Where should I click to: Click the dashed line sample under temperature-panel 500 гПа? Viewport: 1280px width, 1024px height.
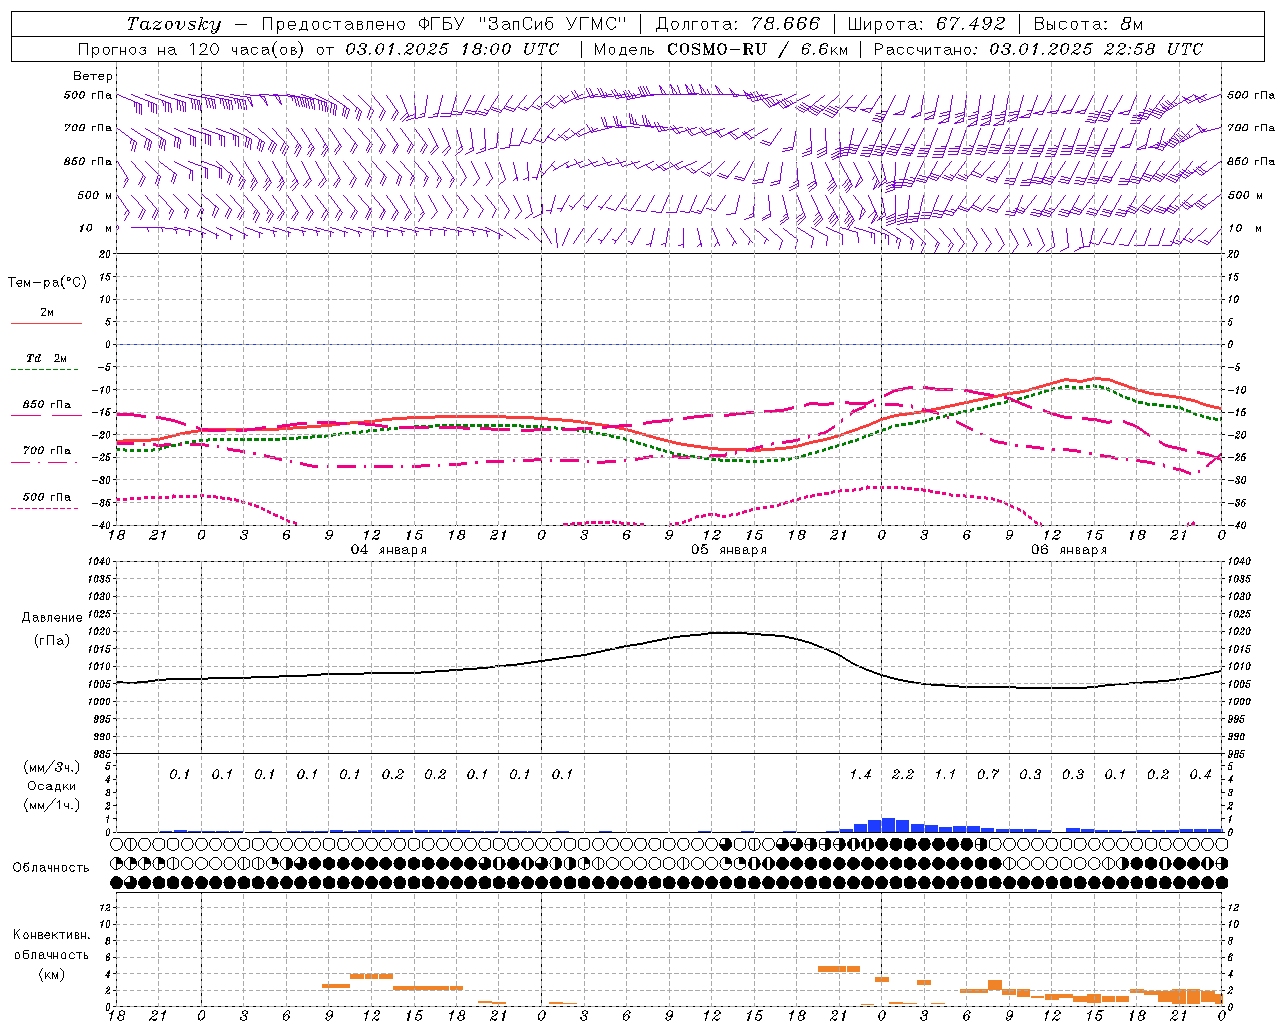point(46,509)
